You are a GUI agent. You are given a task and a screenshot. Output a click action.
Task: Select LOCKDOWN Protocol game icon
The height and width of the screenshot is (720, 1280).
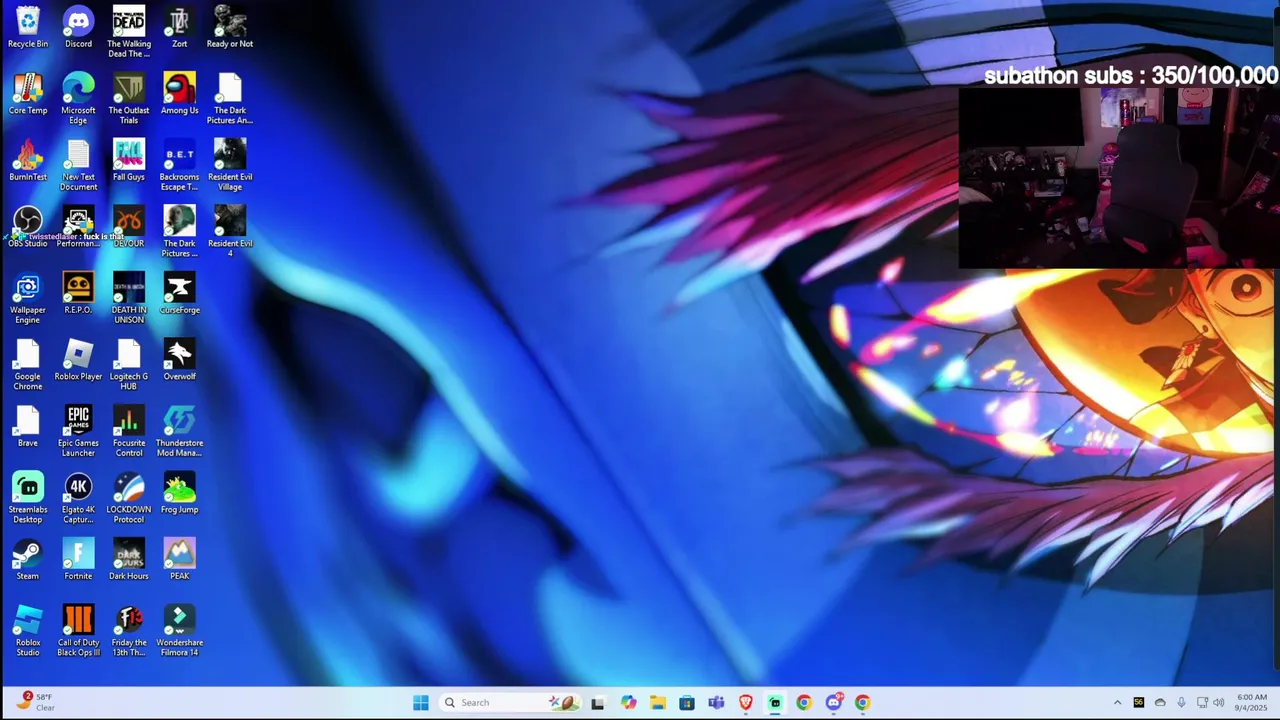point(129,498)
